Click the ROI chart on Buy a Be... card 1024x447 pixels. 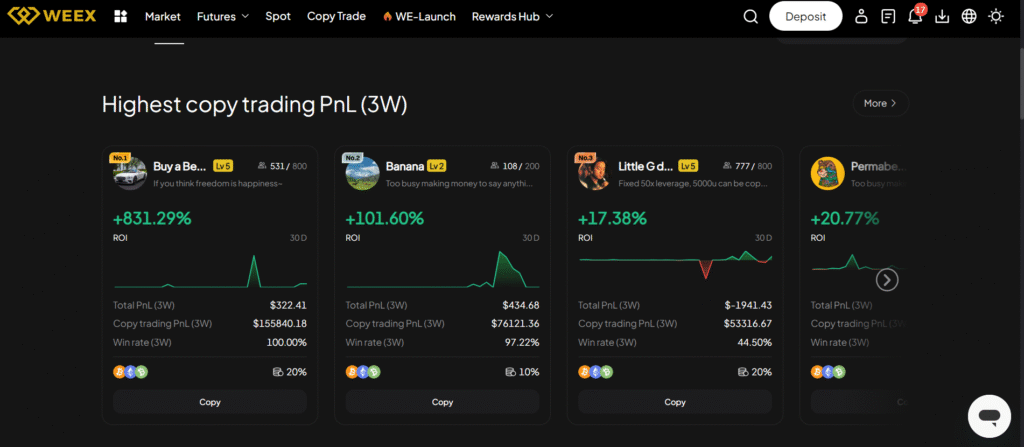(x=210, y=271)
